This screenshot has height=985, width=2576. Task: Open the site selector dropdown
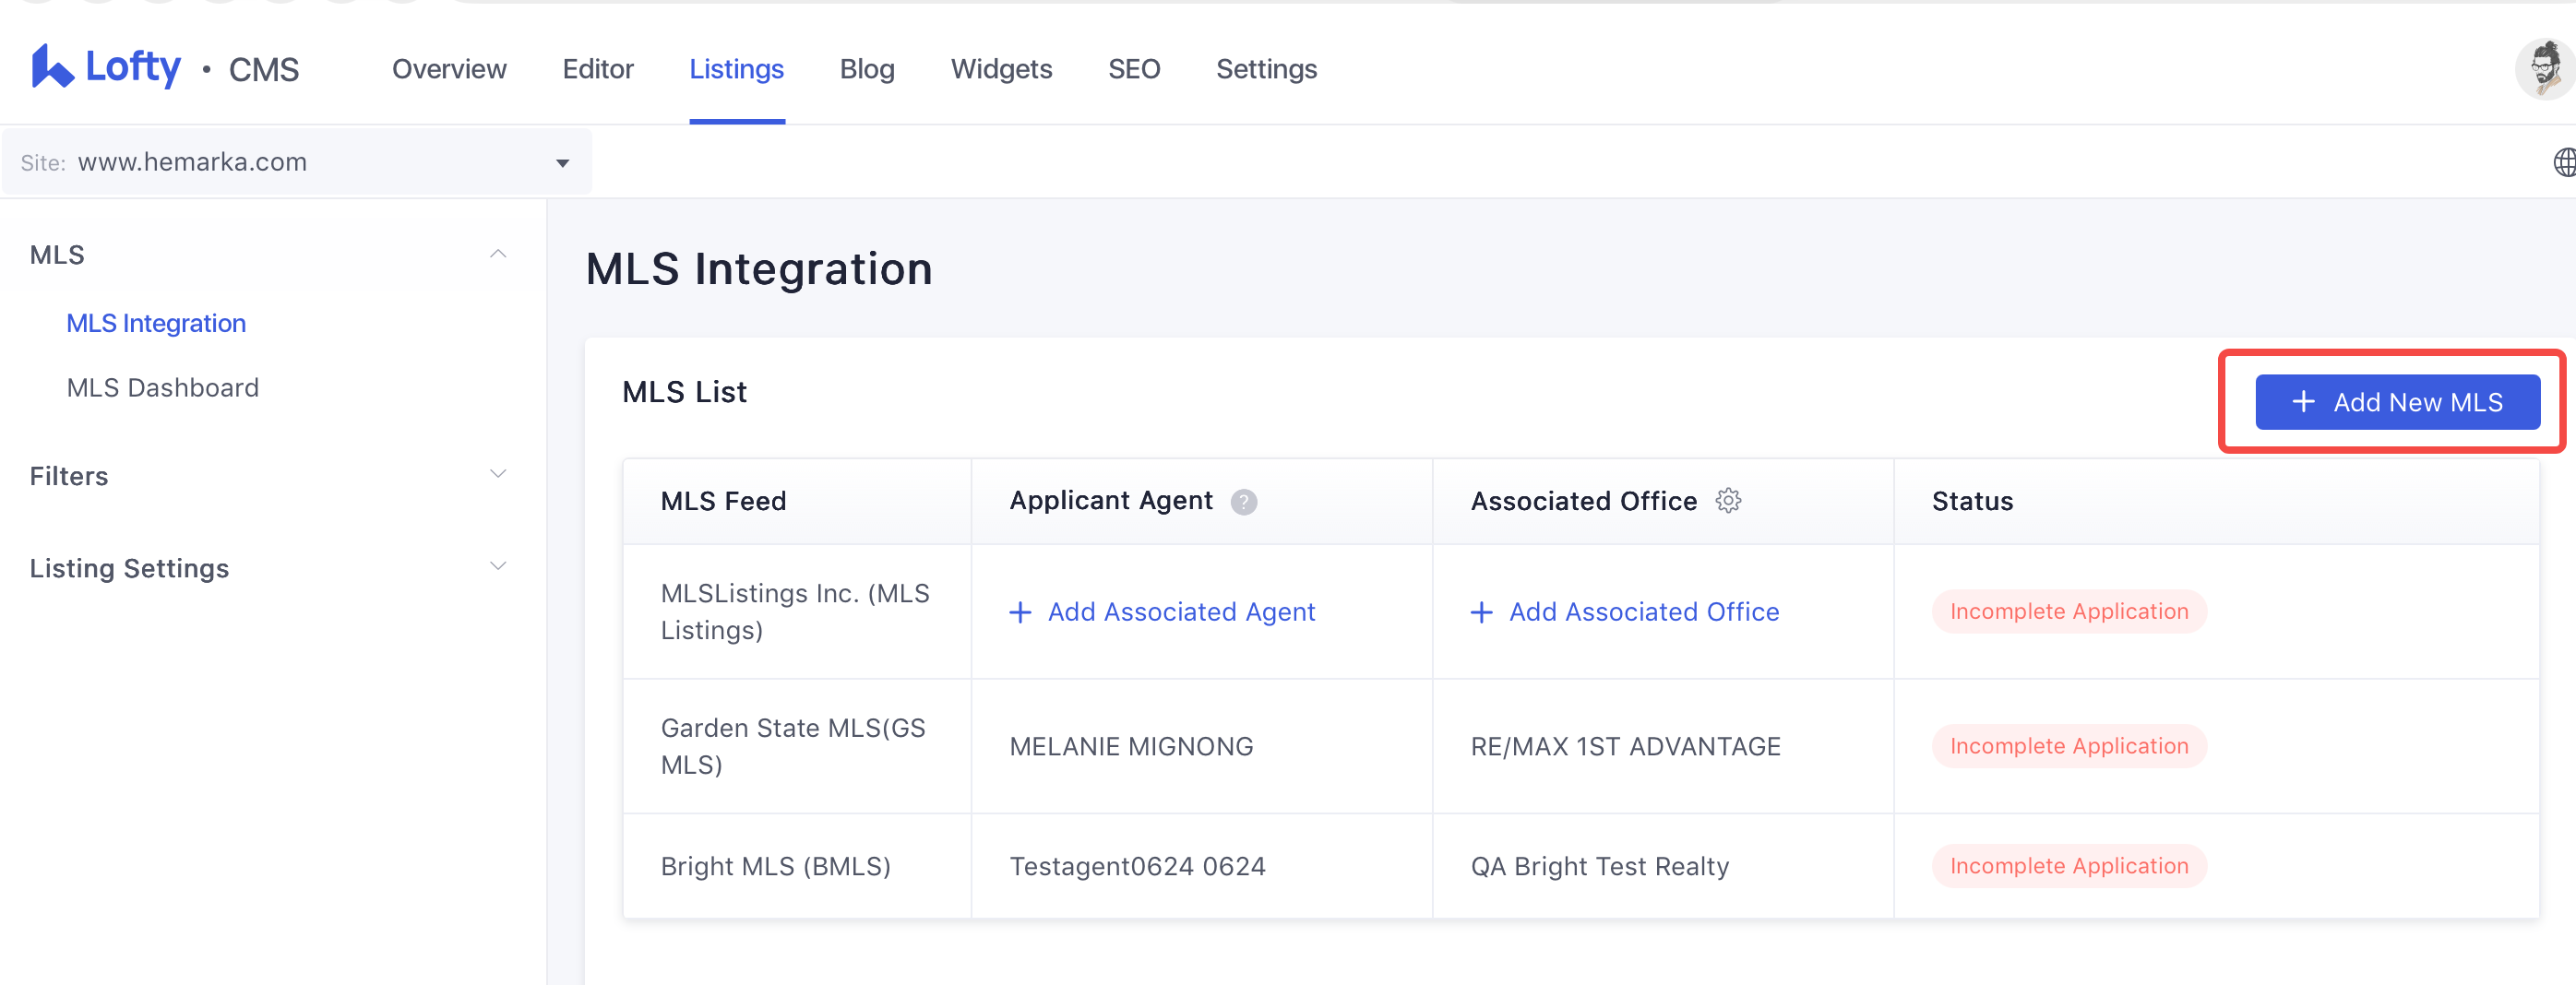(297, 162)
